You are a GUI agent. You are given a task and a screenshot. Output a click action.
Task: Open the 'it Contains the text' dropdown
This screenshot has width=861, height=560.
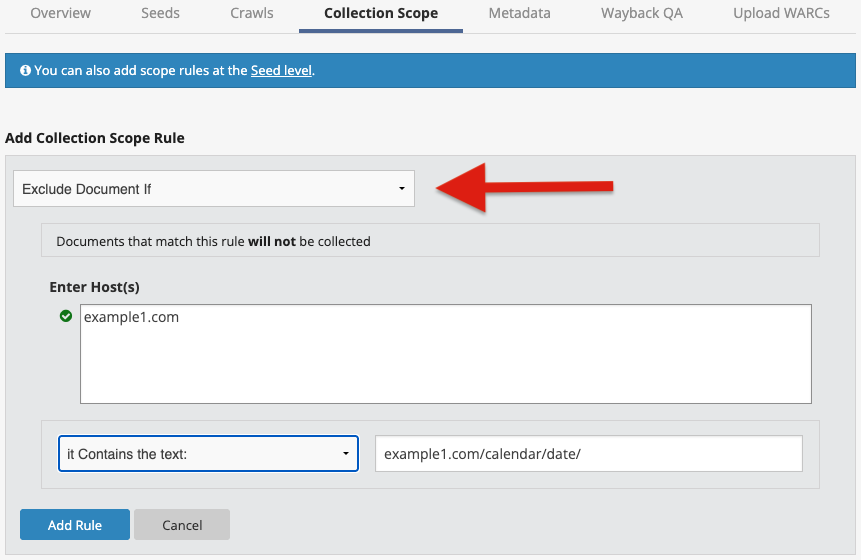208,453
